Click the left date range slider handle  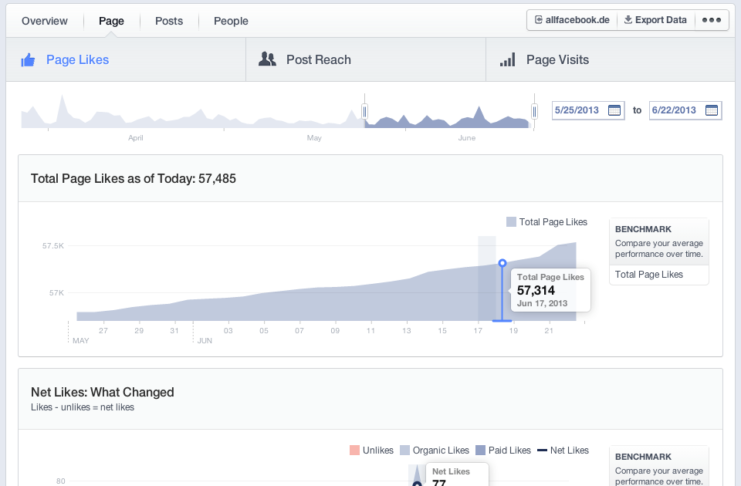pos(364,112)
